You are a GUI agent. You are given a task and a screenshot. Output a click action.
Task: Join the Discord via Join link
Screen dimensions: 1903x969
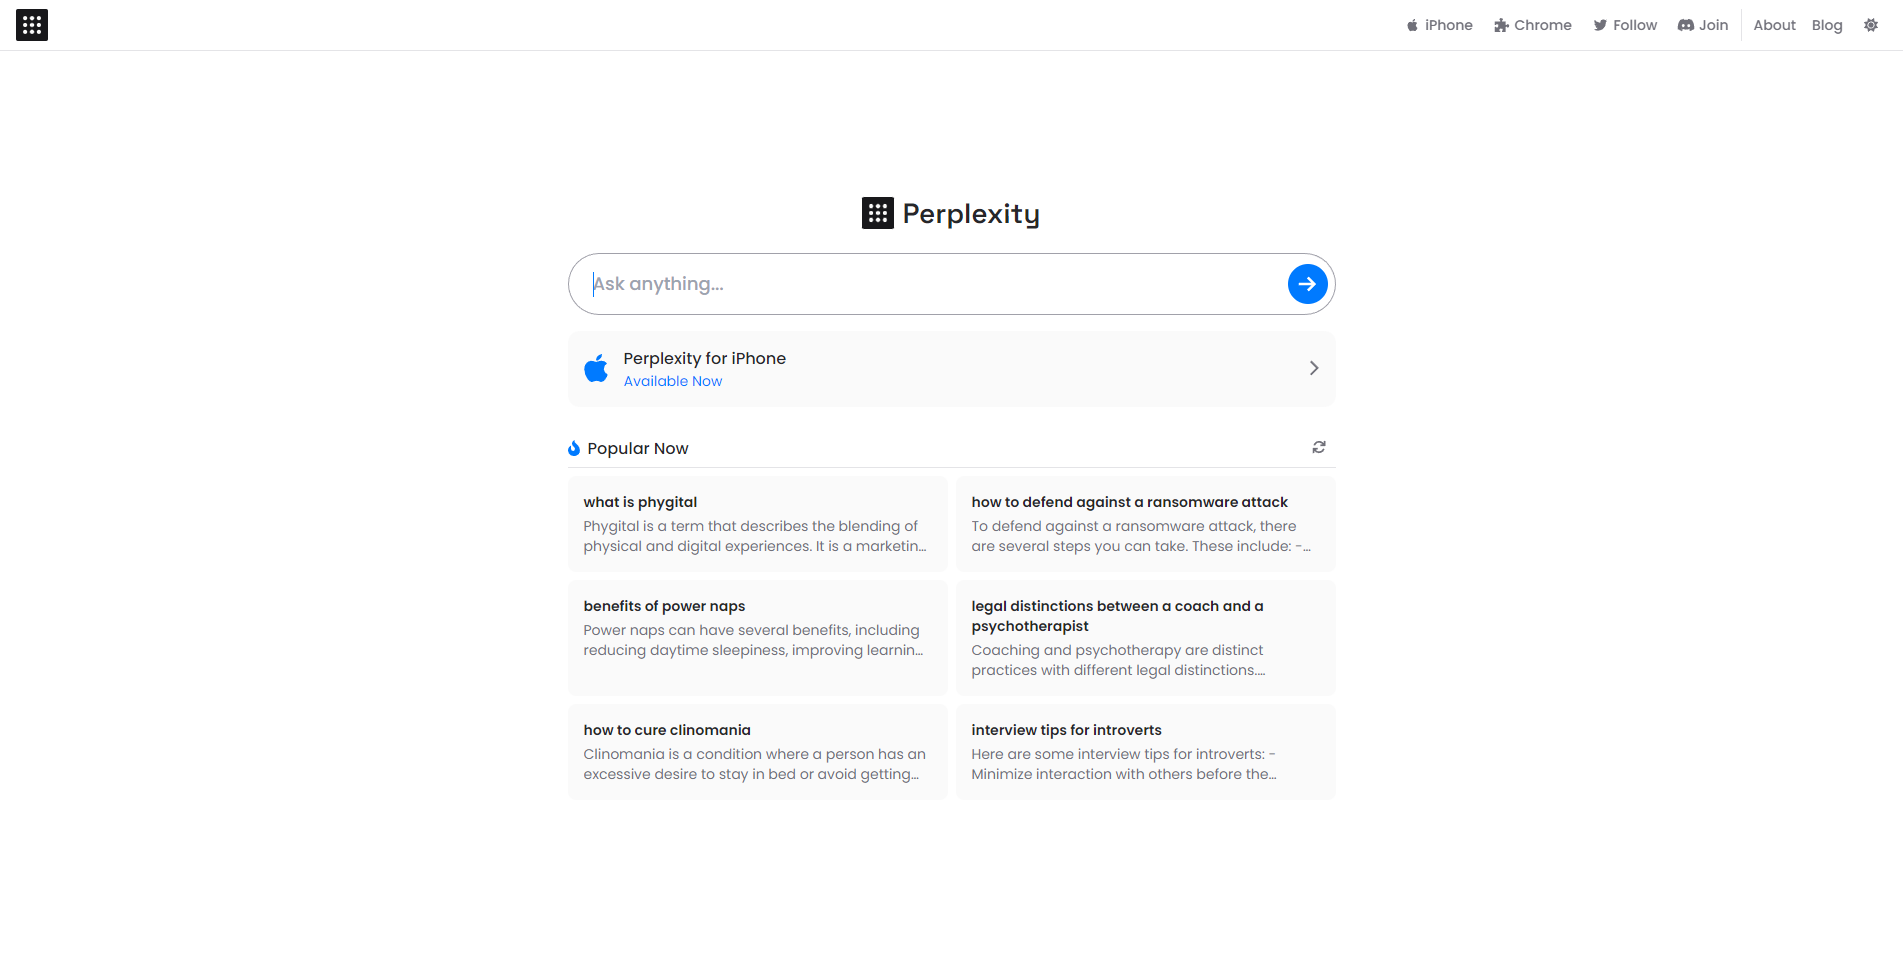pyautogui.click(x=1703, y=25)
